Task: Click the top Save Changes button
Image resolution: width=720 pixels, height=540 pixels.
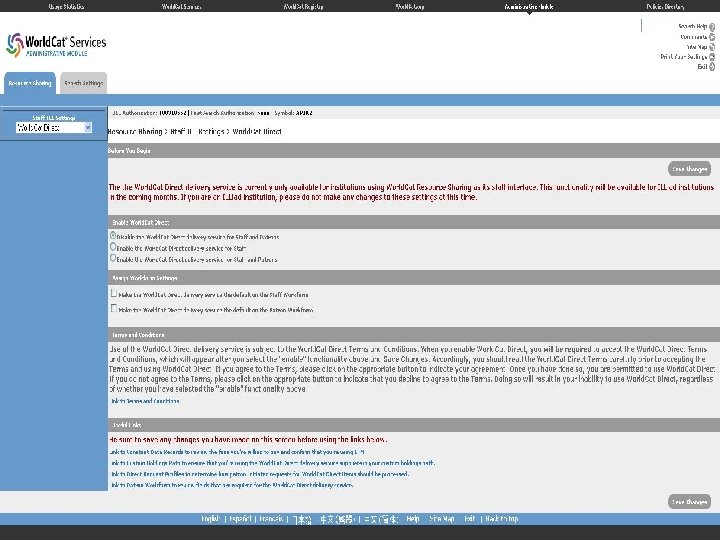Action: (x=689, y=169)
